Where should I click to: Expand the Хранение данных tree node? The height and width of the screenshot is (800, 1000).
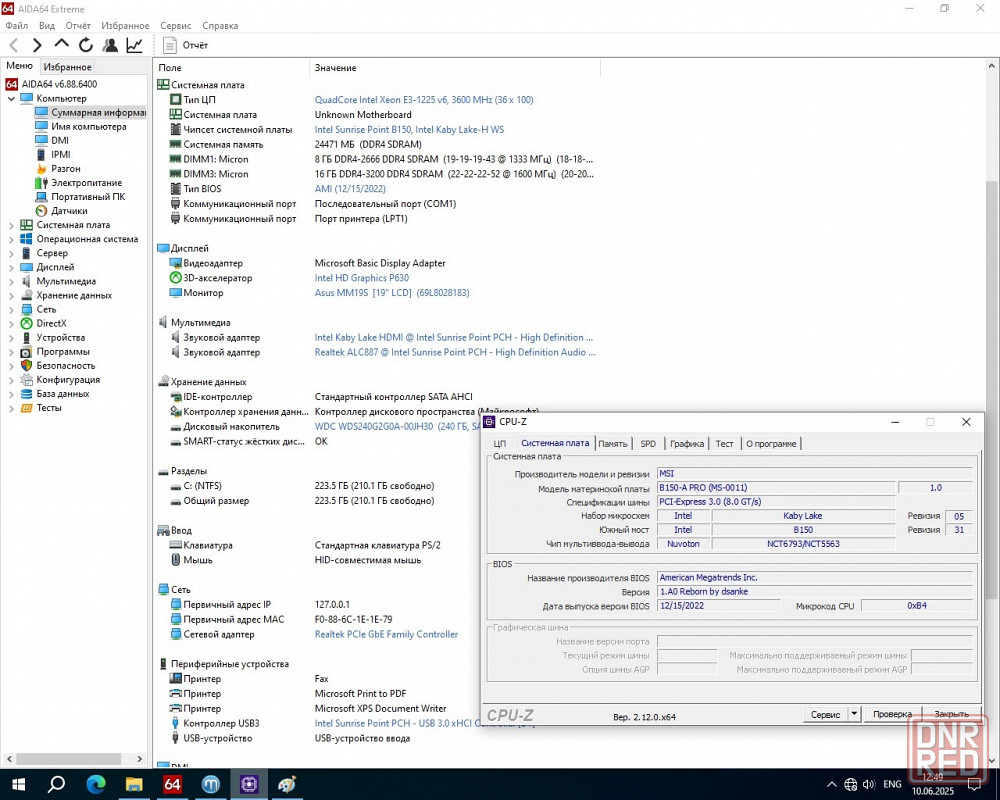pyautogui.click(x=11, y=295)
